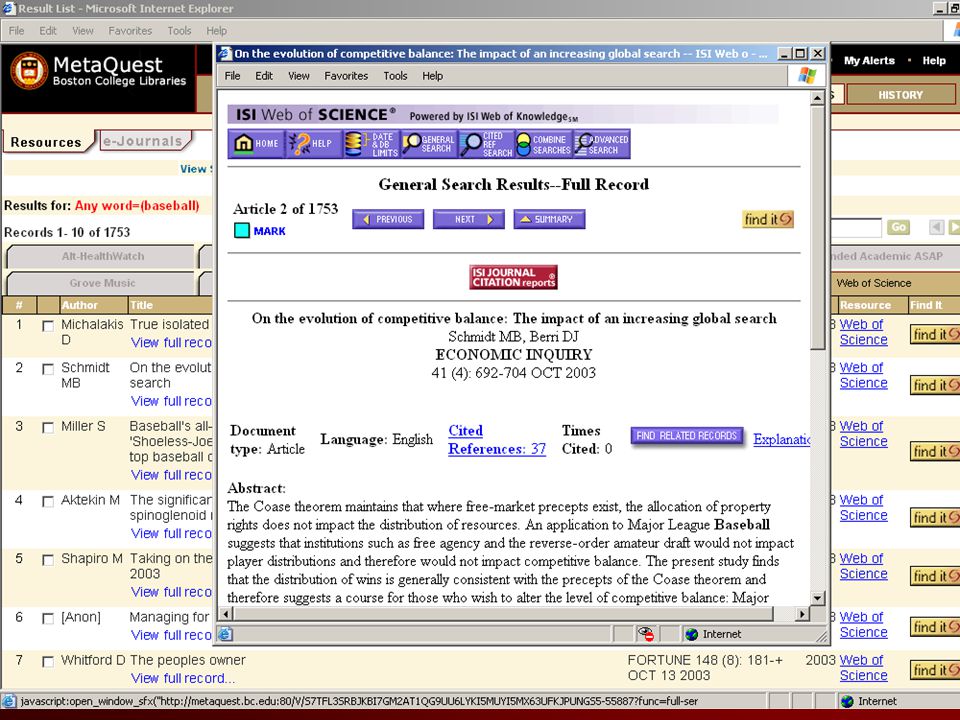Open the File menu in the popup window

coord(233,76)
